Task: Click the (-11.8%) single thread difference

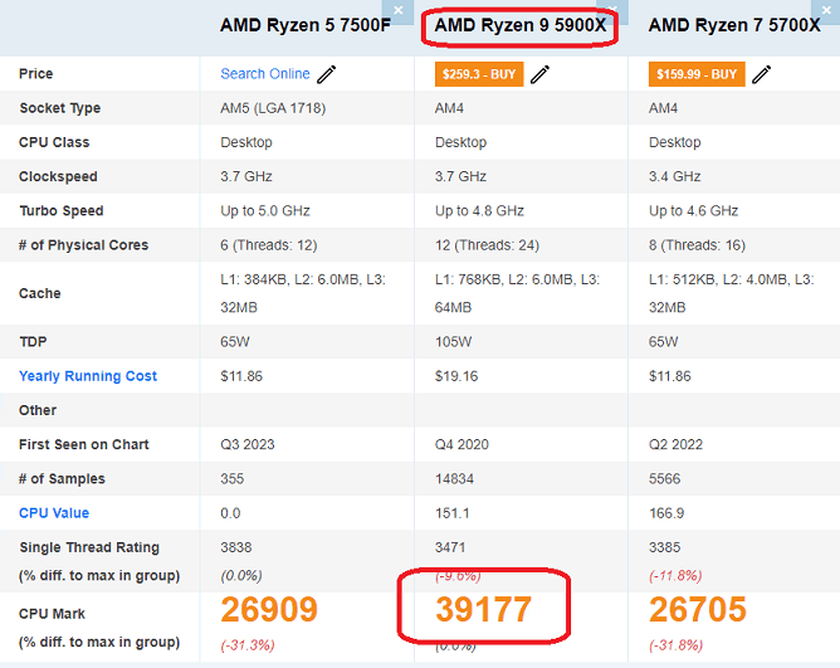Action: [676, 576]
